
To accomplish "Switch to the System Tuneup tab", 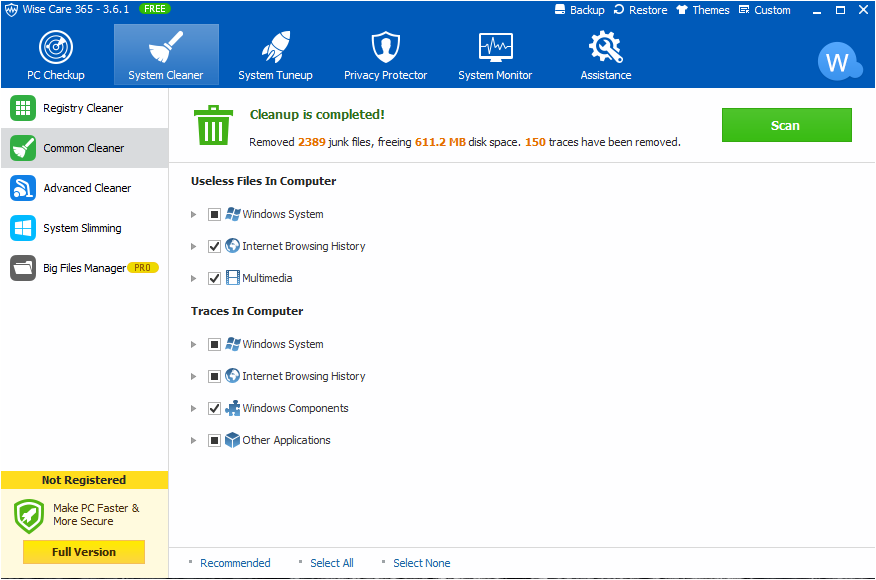I will [x=275, y=55].
